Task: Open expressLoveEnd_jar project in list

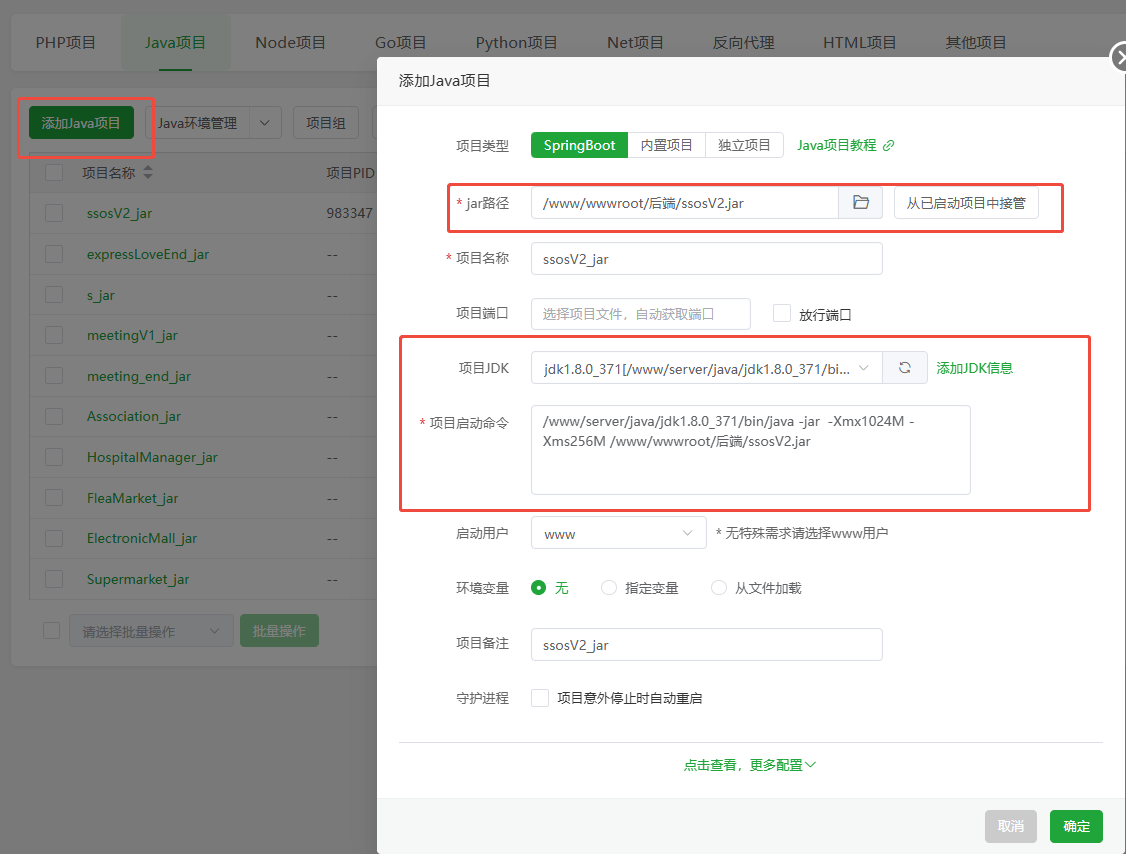Action: tap(148, 254)
